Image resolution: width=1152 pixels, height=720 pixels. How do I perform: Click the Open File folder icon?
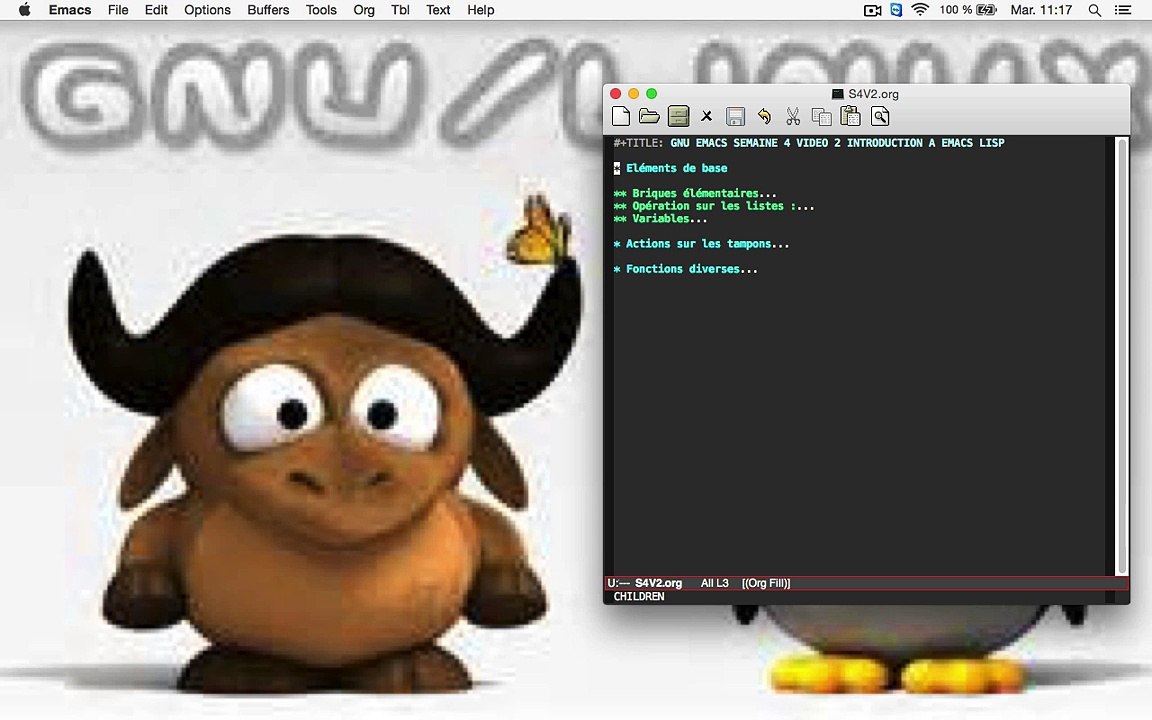tap(649, 116)
